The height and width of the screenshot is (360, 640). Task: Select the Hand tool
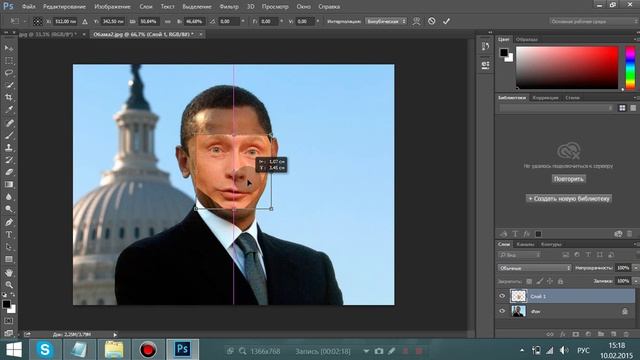(x=9, y=272)
